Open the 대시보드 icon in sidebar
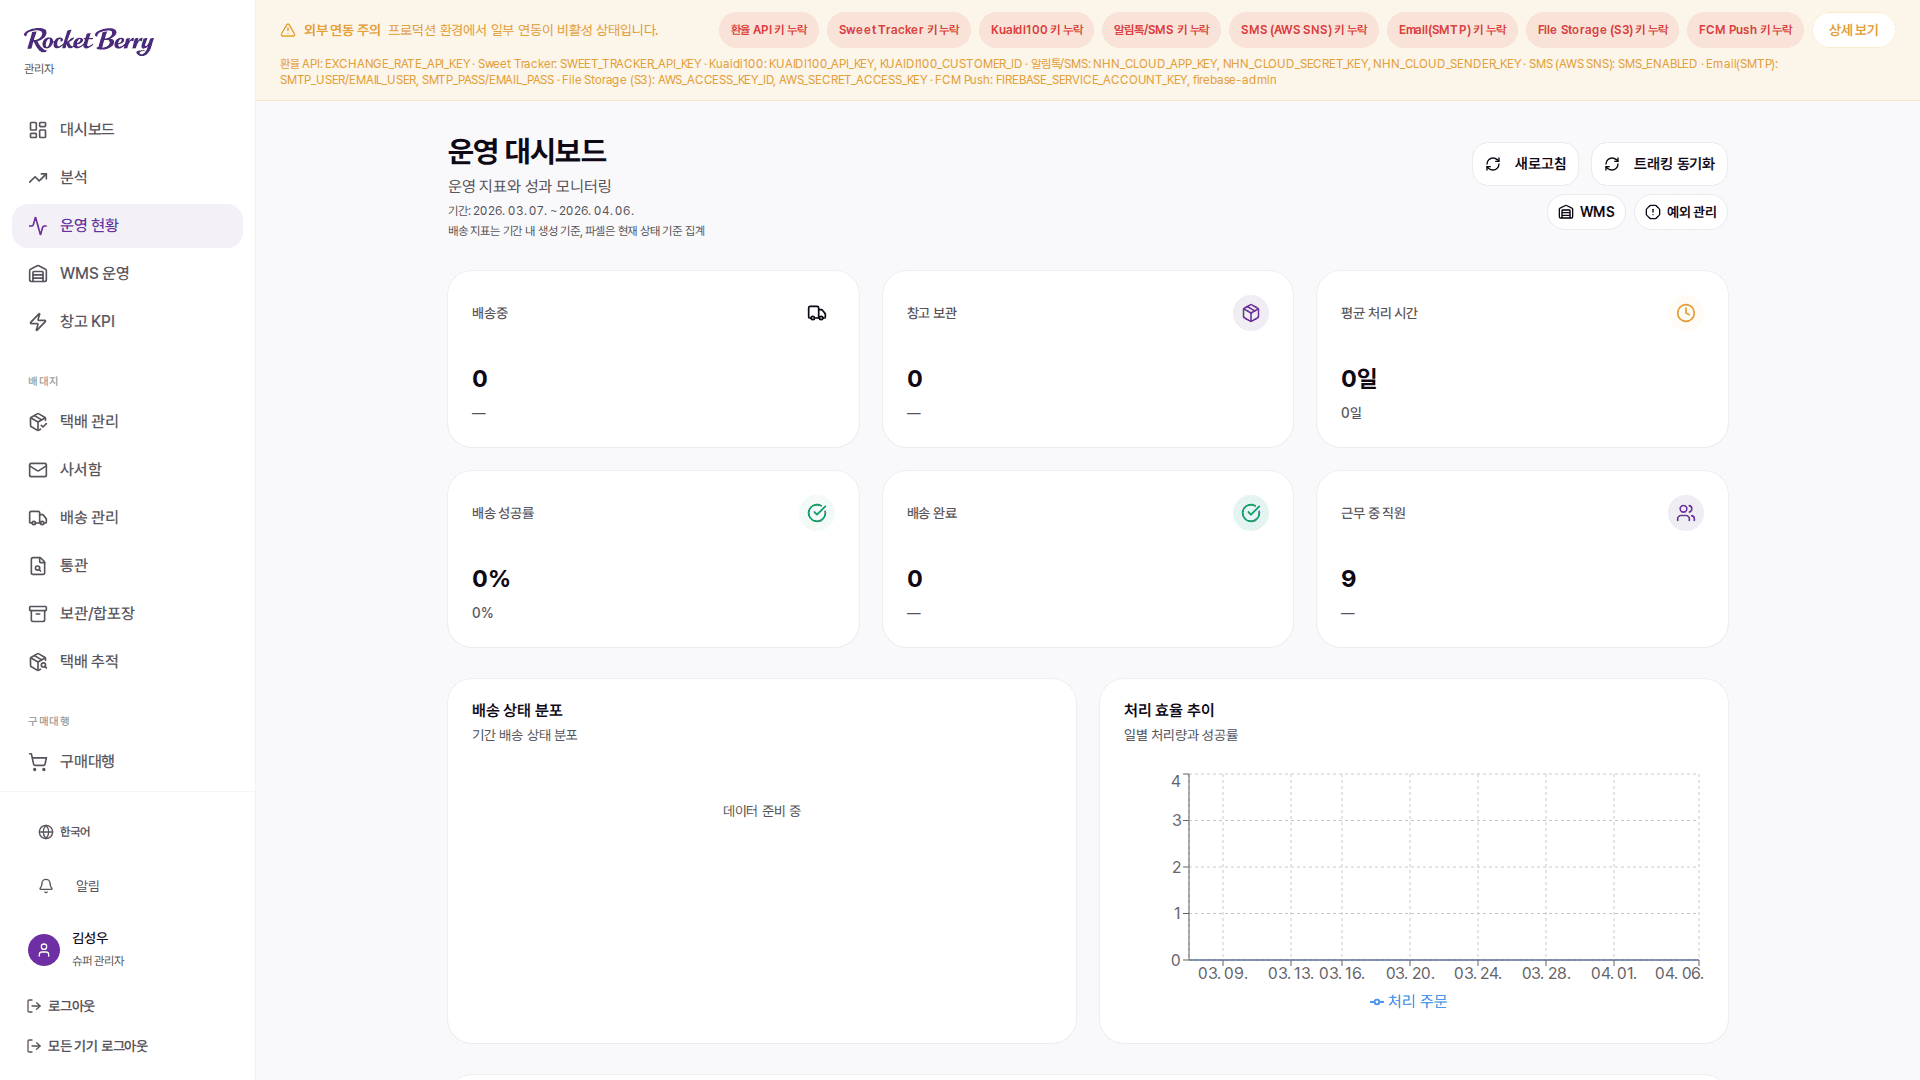This screenshot has width=1920, height=1080. click(40, 129)
